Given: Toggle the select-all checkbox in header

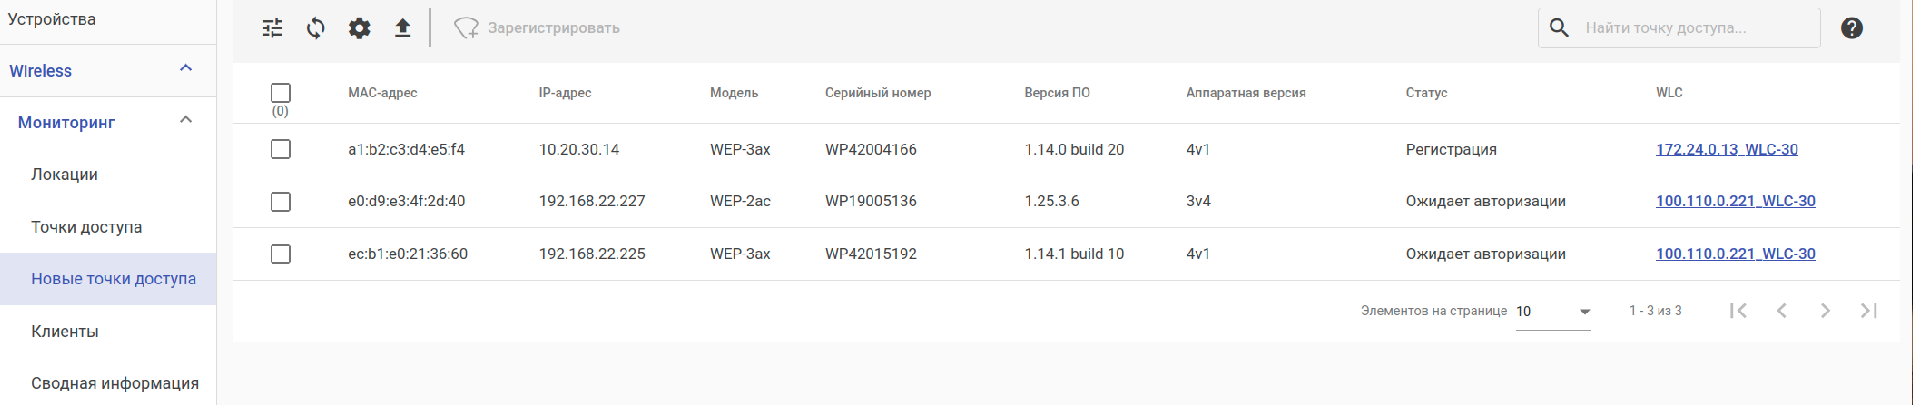Looking at the screenshot, I should tap(281, 93).
